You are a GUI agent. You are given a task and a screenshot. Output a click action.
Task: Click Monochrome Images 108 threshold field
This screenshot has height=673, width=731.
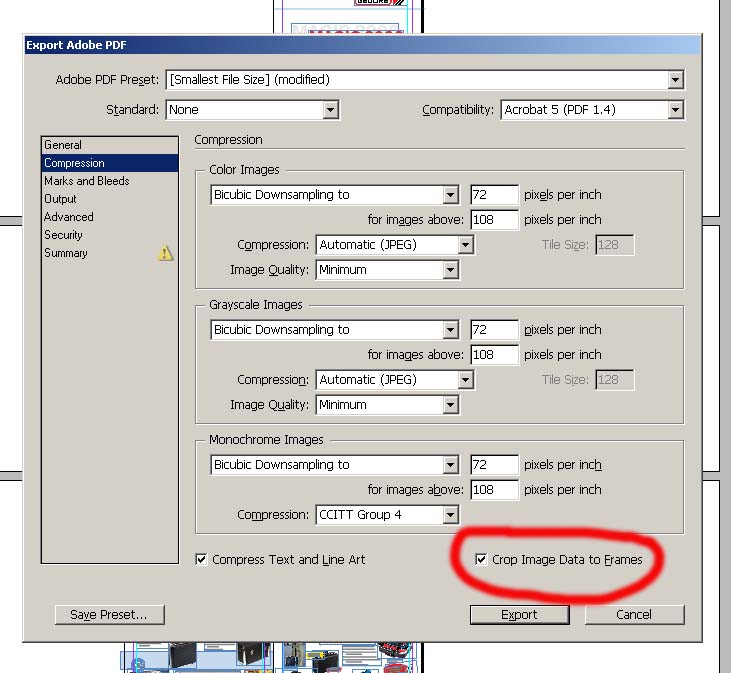point(494,490)
